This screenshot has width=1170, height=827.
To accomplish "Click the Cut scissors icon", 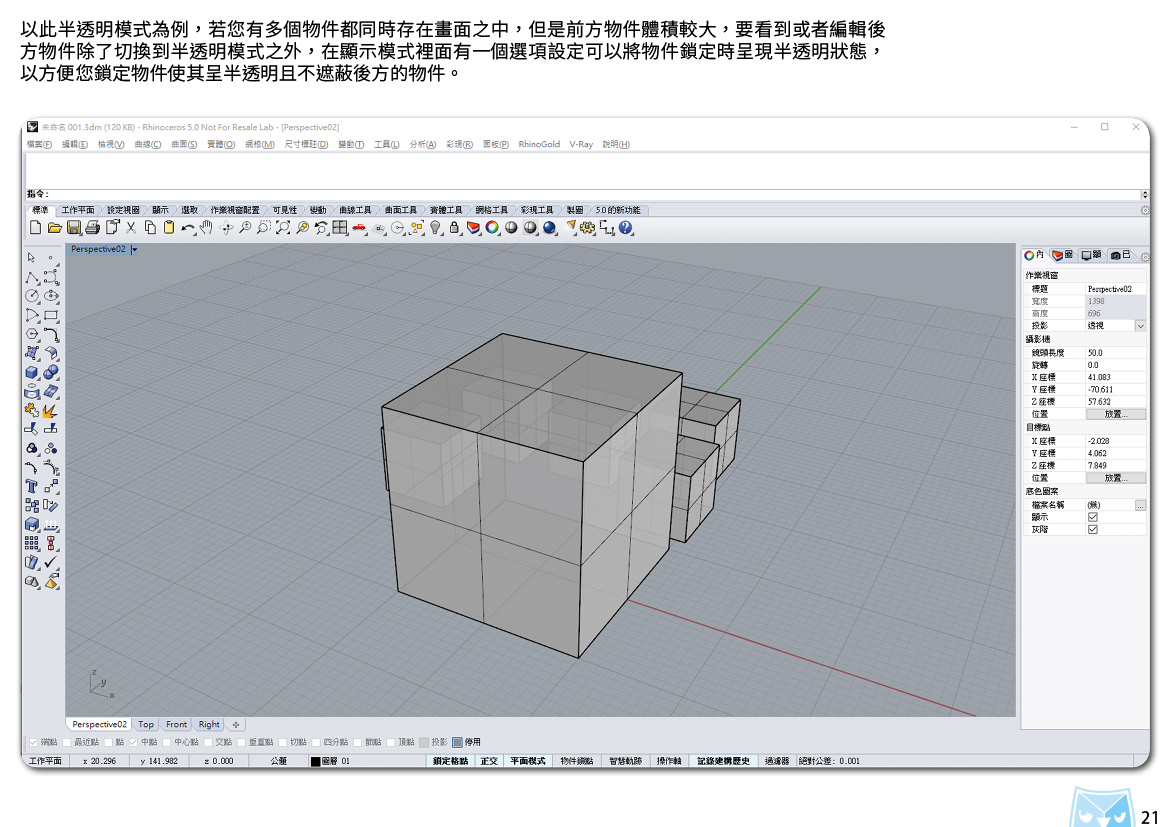I will pyautogui.click(x=131, y=228).
